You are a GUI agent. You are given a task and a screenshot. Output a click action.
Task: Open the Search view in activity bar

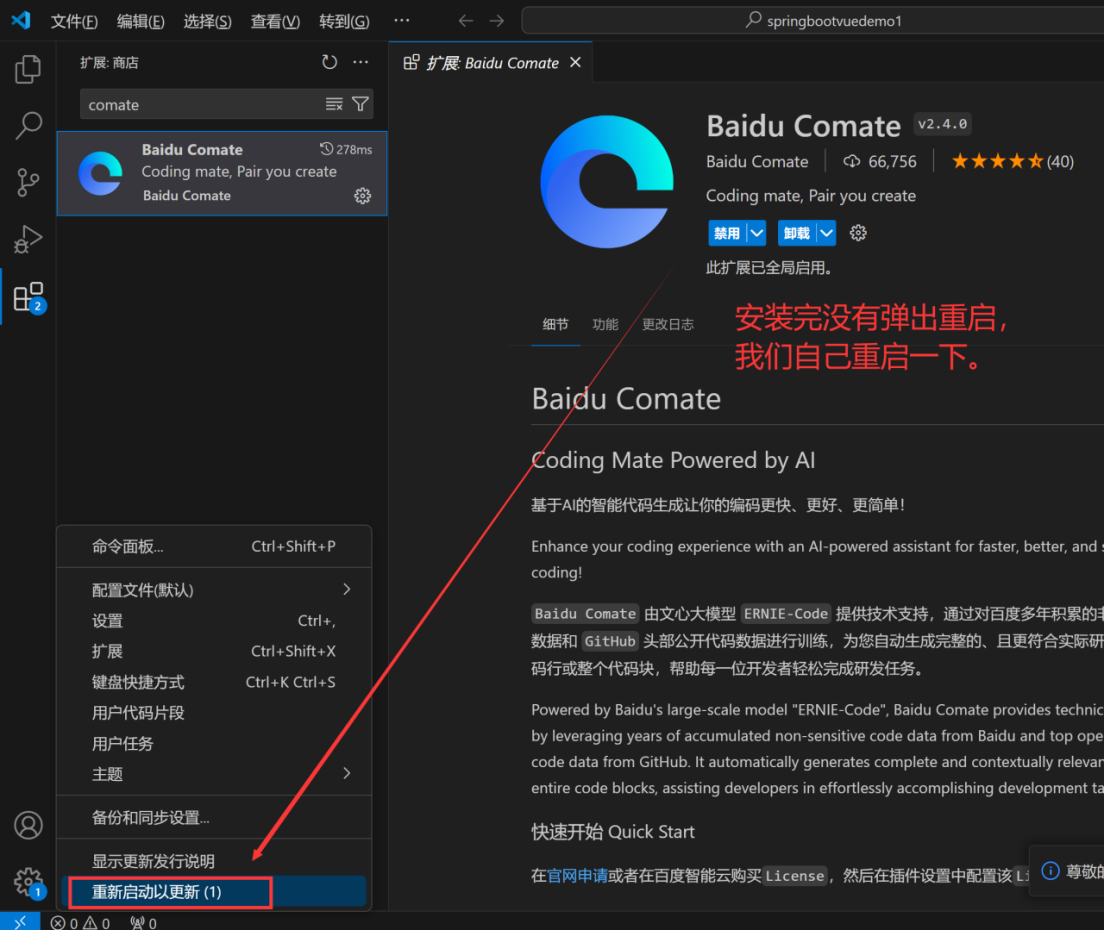[x=28, y=125]
